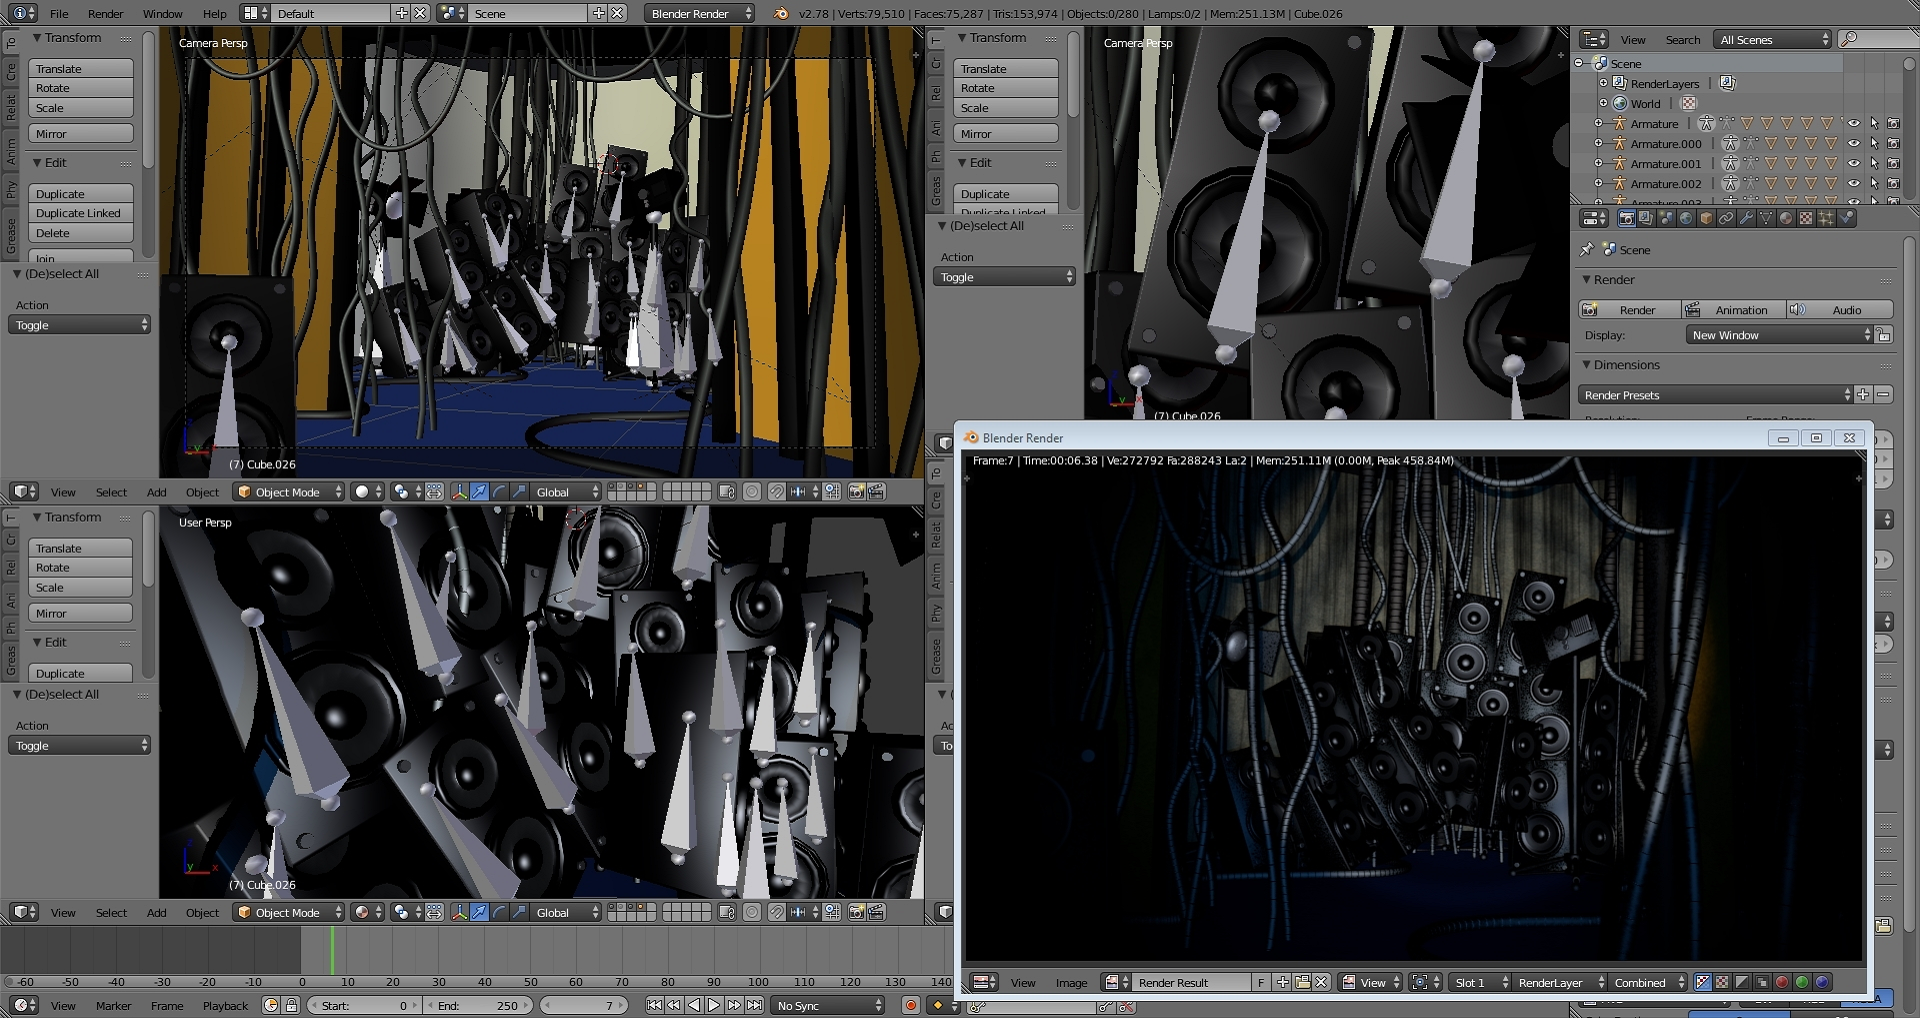The image size is (1920, 1018).
Task: Open the Global orientation dropdown in bottom viewport
Action: tap(566, 912)
